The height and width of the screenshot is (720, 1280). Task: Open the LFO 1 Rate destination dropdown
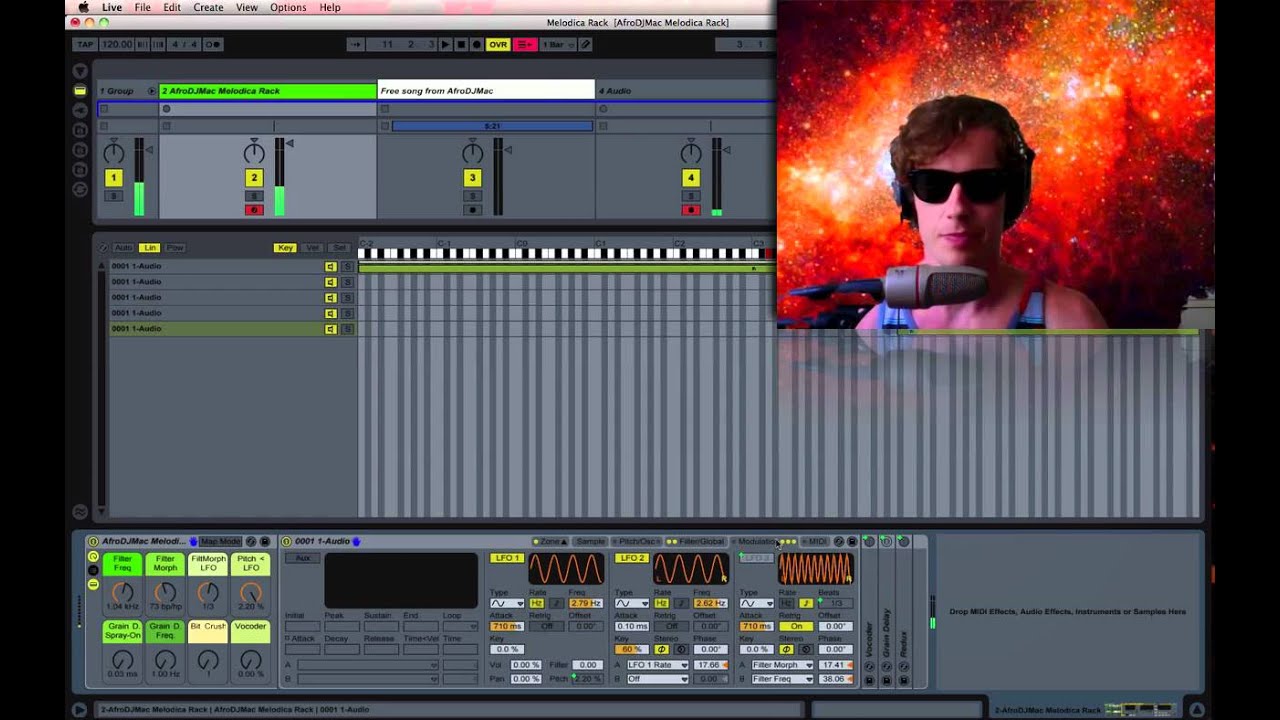[x=657, y=665]
